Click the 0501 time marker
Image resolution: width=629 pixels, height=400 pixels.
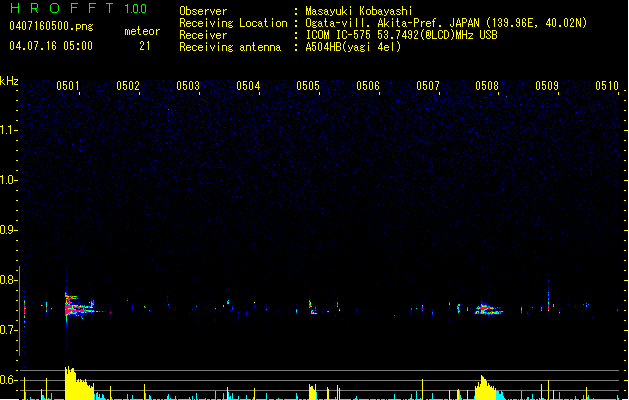click(68, 85)
